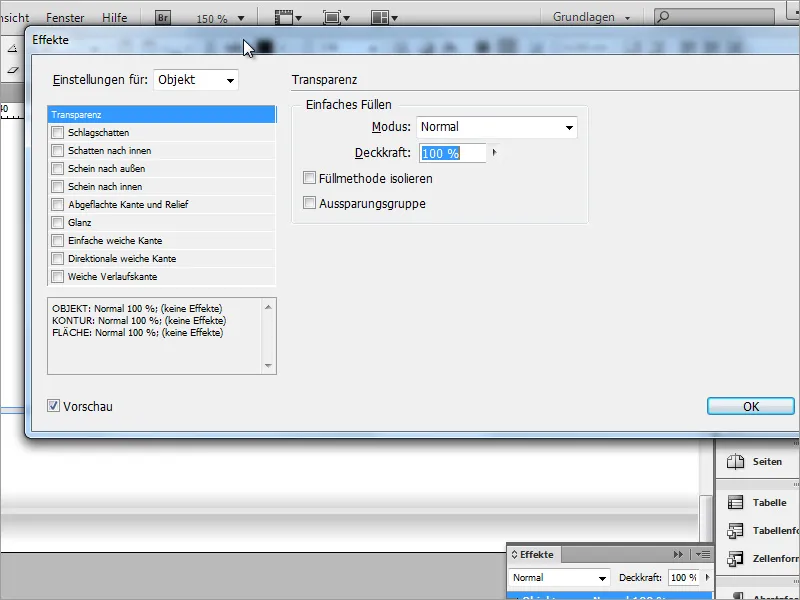
Task: Click the search magnifier icon
Action: pos(663,17)
